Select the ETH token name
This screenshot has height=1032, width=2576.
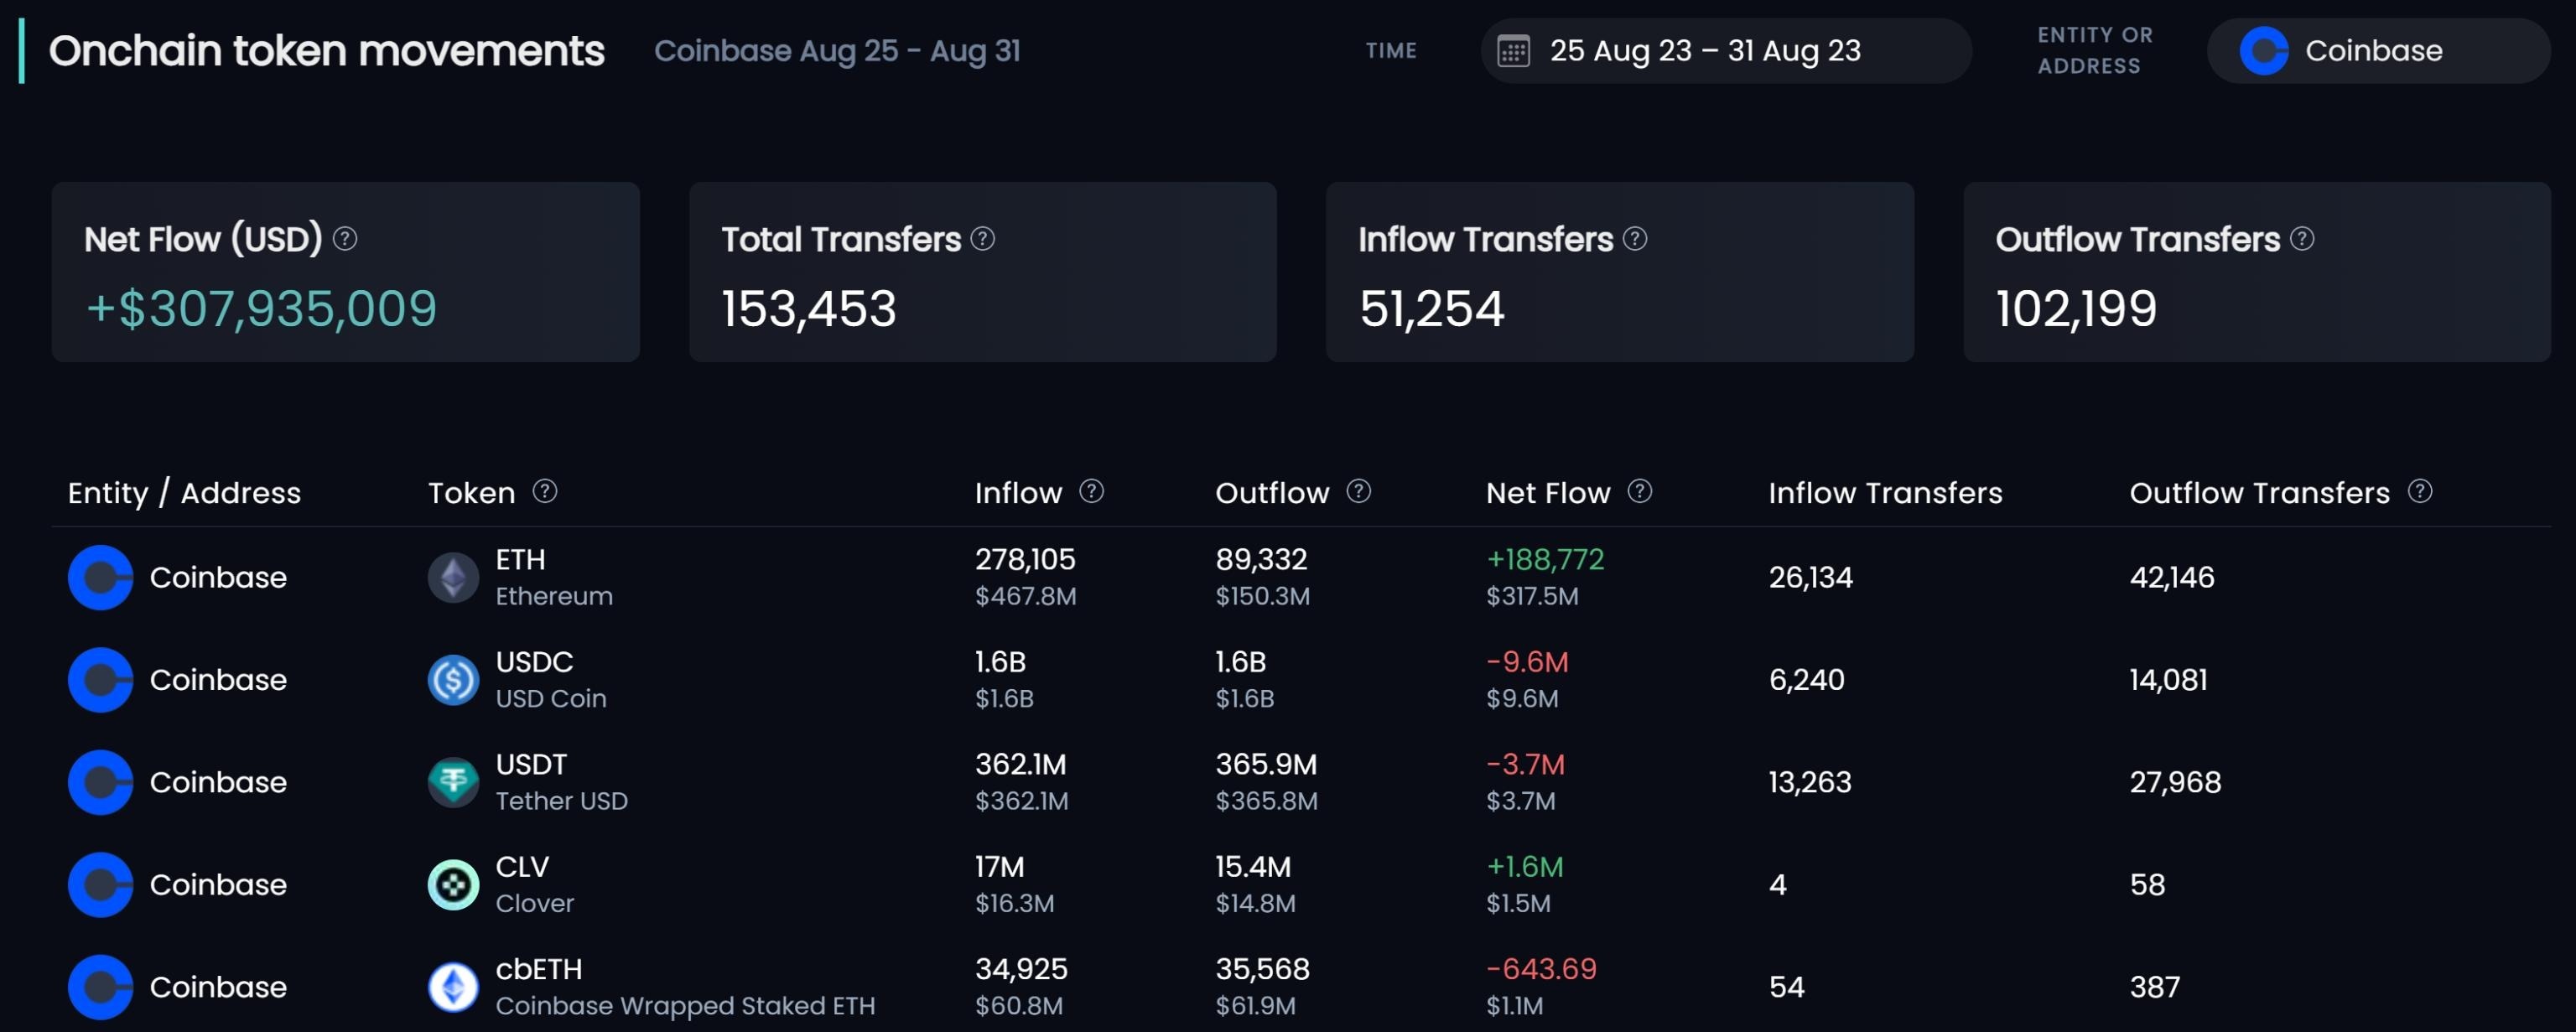520,559
